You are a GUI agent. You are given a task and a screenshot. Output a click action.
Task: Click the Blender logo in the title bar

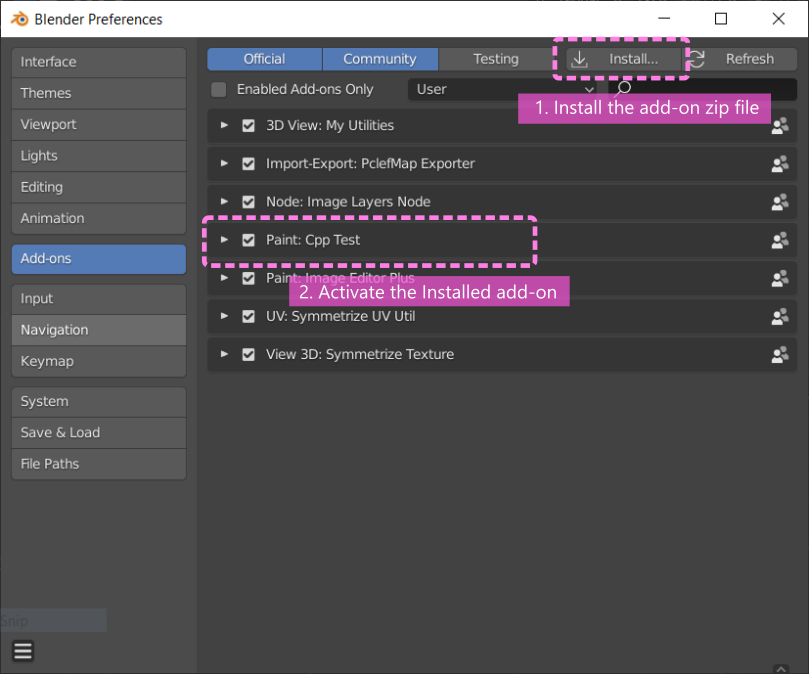pyautogui.click(x=20, y=19)
